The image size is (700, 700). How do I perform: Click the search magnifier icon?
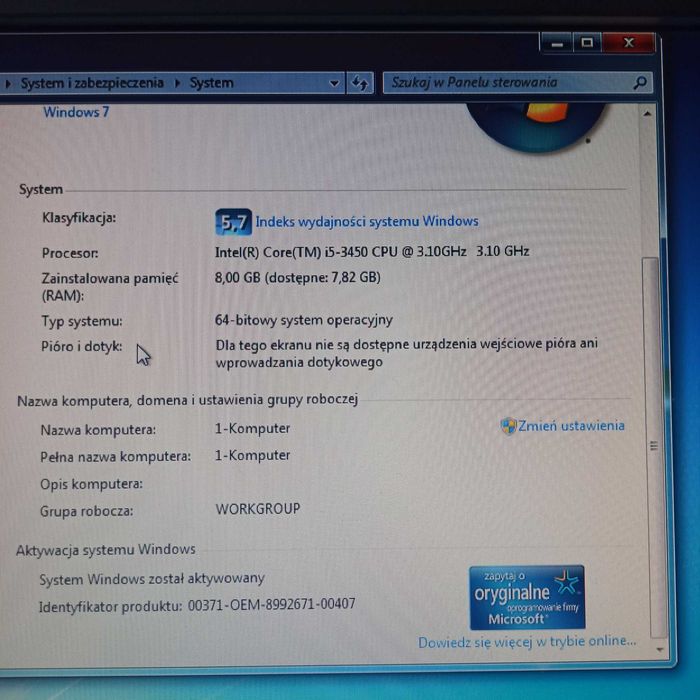click(640, 83)
